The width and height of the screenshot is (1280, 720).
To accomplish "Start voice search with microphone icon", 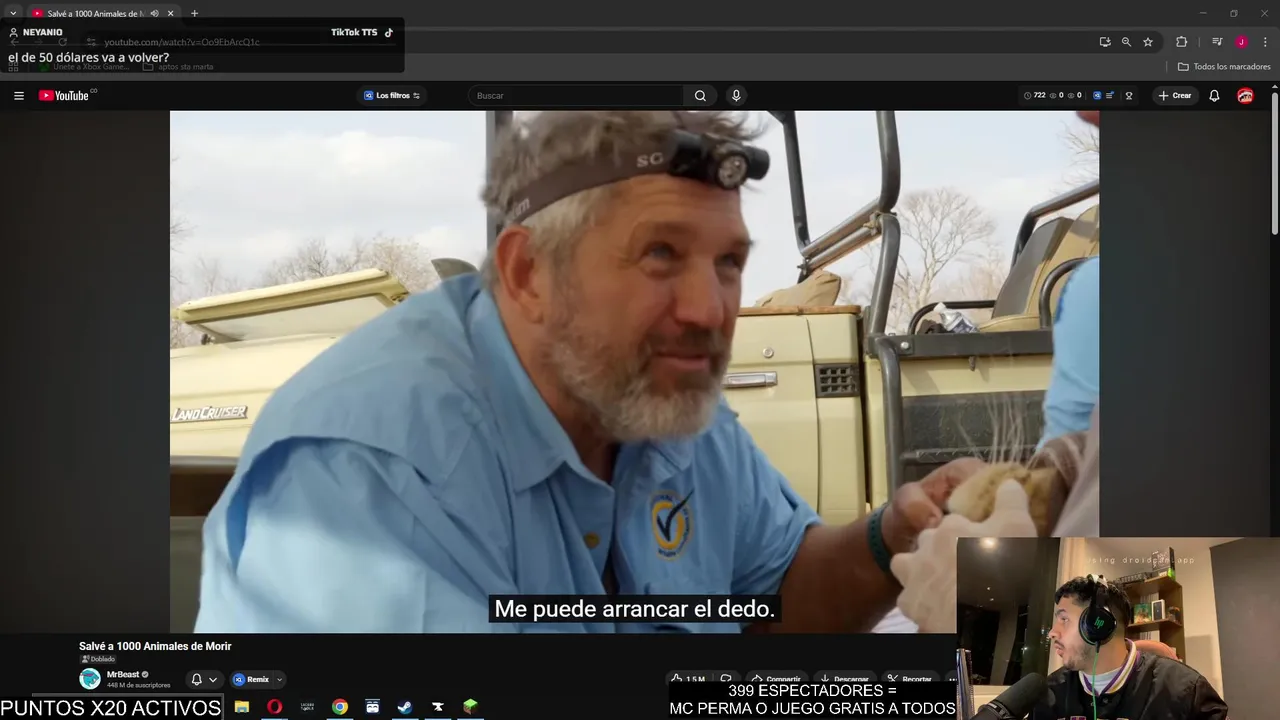I will click(736, 96).
